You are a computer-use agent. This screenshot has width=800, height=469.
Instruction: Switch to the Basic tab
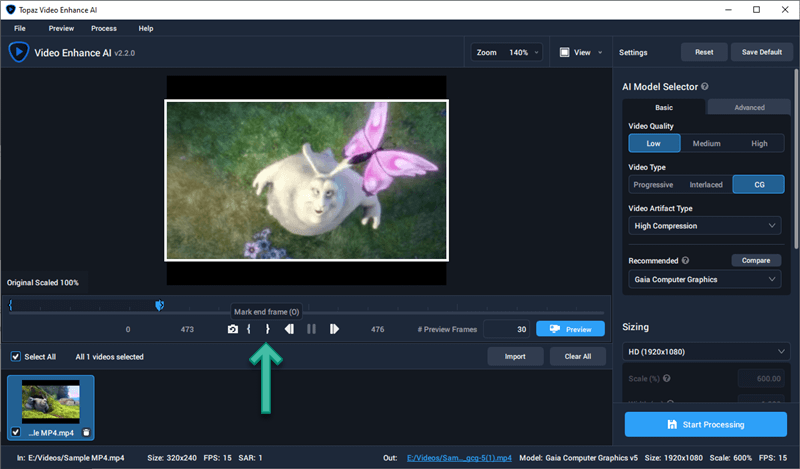664,107
